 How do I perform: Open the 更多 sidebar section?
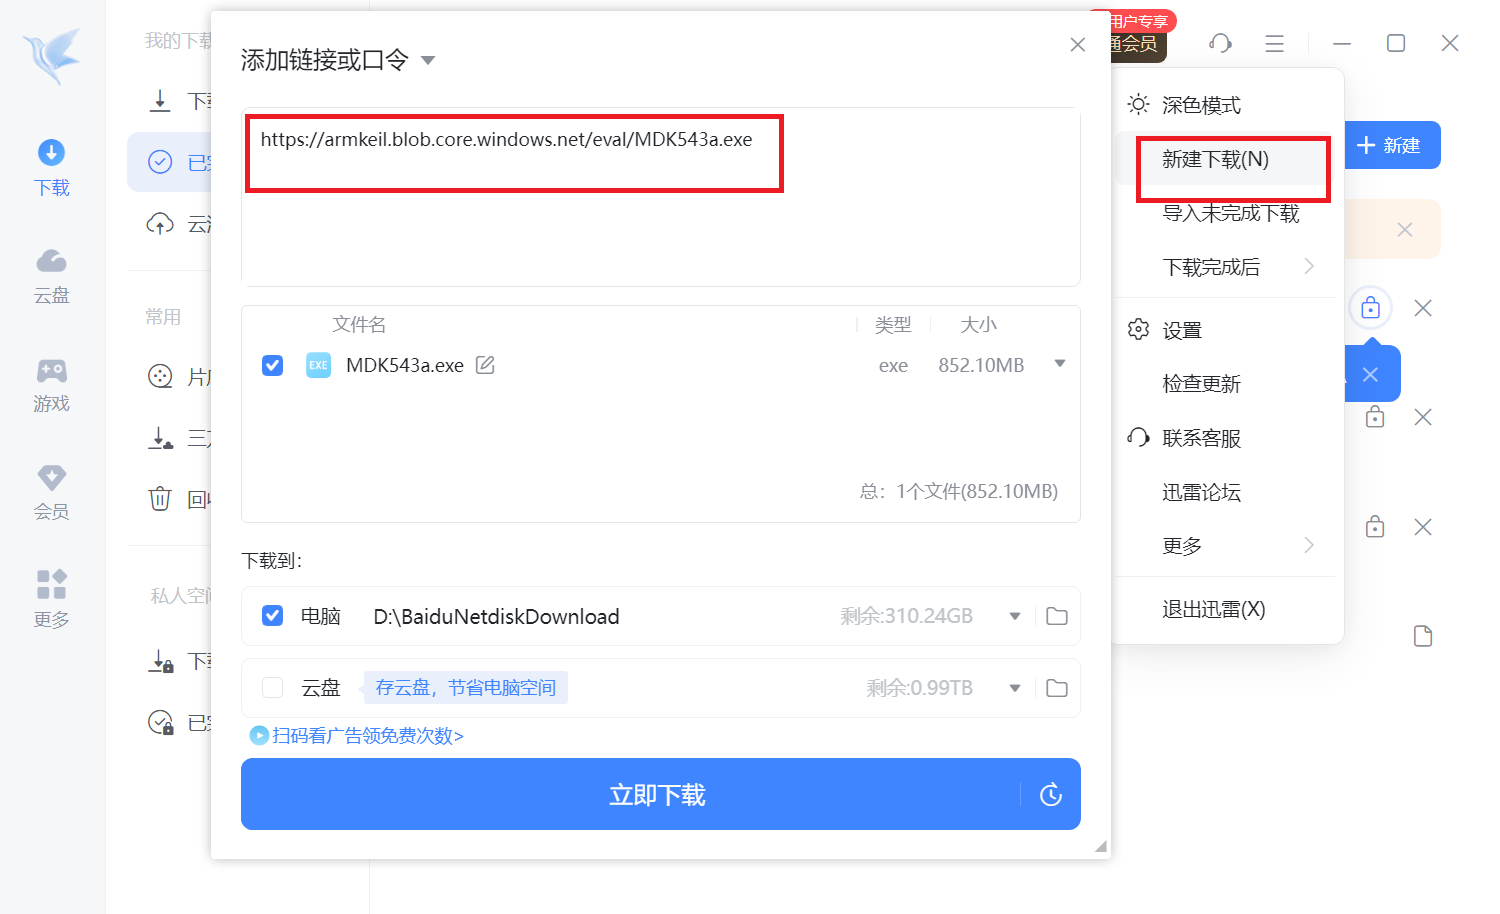pos(52,599)
